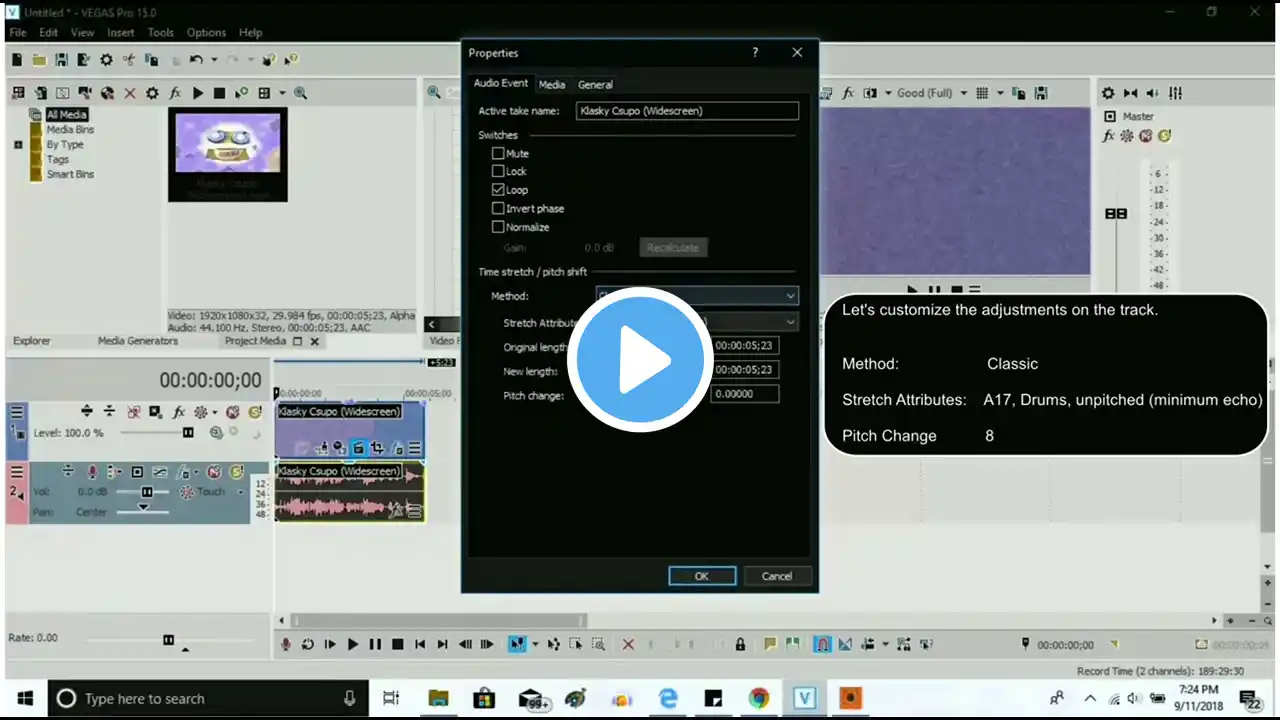
Task: Open the Options menu
Action: coord(206,33)
